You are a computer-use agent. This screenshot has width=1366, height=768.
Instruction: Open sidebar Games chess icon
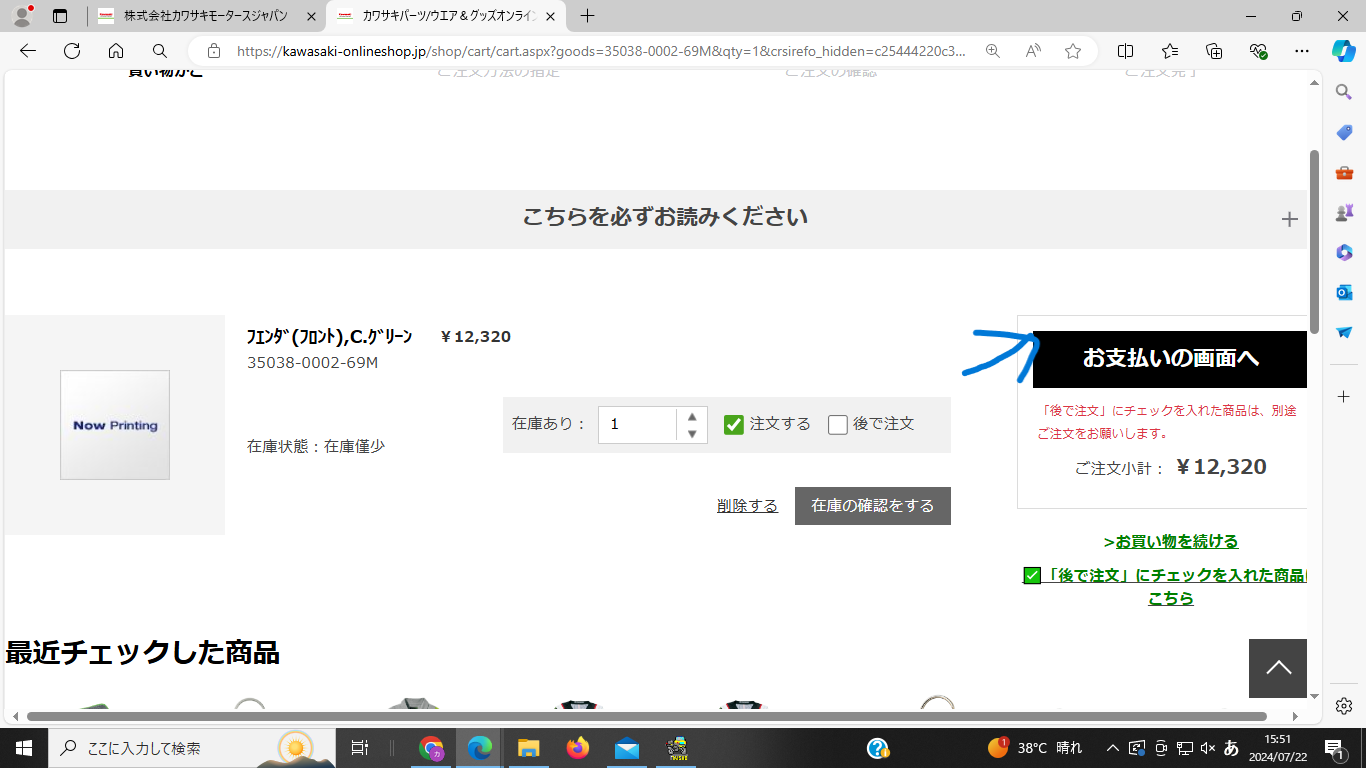[x=1344, y=212]
